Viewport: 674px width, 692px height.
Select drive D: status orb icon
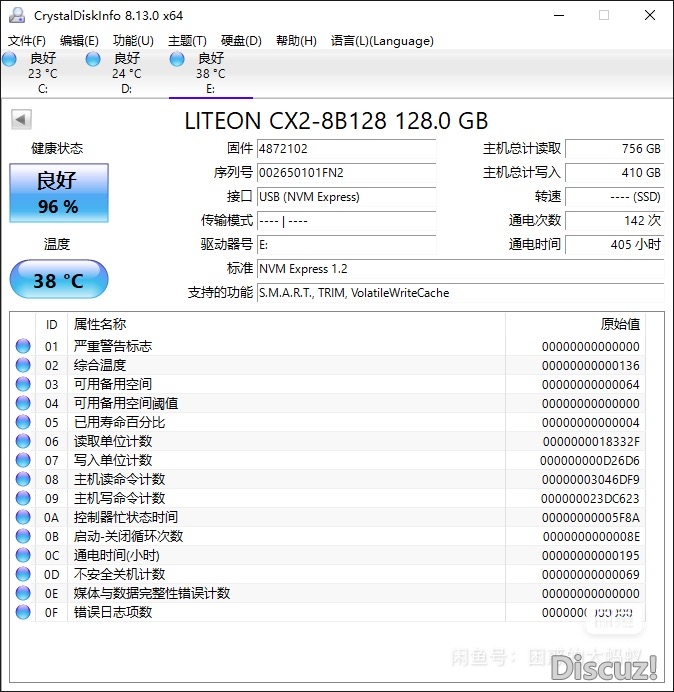(93, 60)
